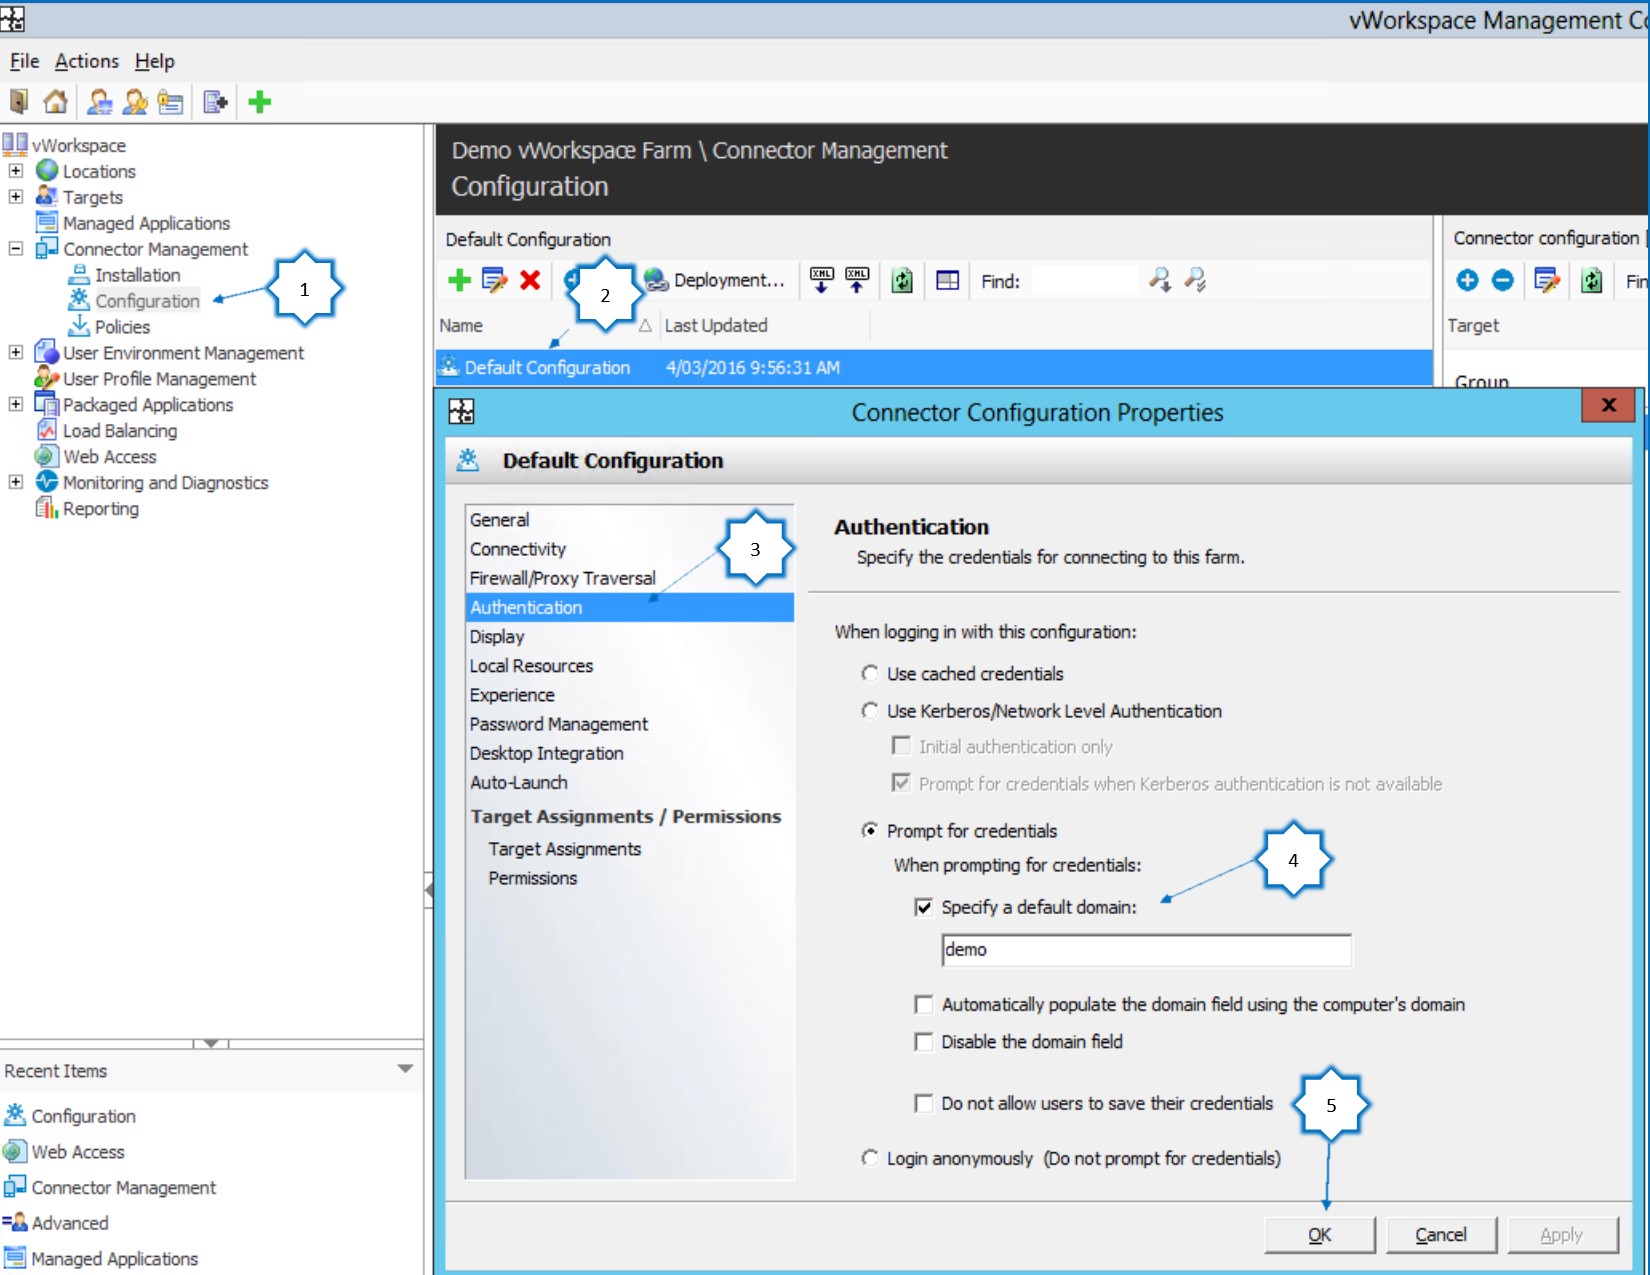Switch to the Display settings page
The image size is (1650, 1275).
click(x=497, y=636)
